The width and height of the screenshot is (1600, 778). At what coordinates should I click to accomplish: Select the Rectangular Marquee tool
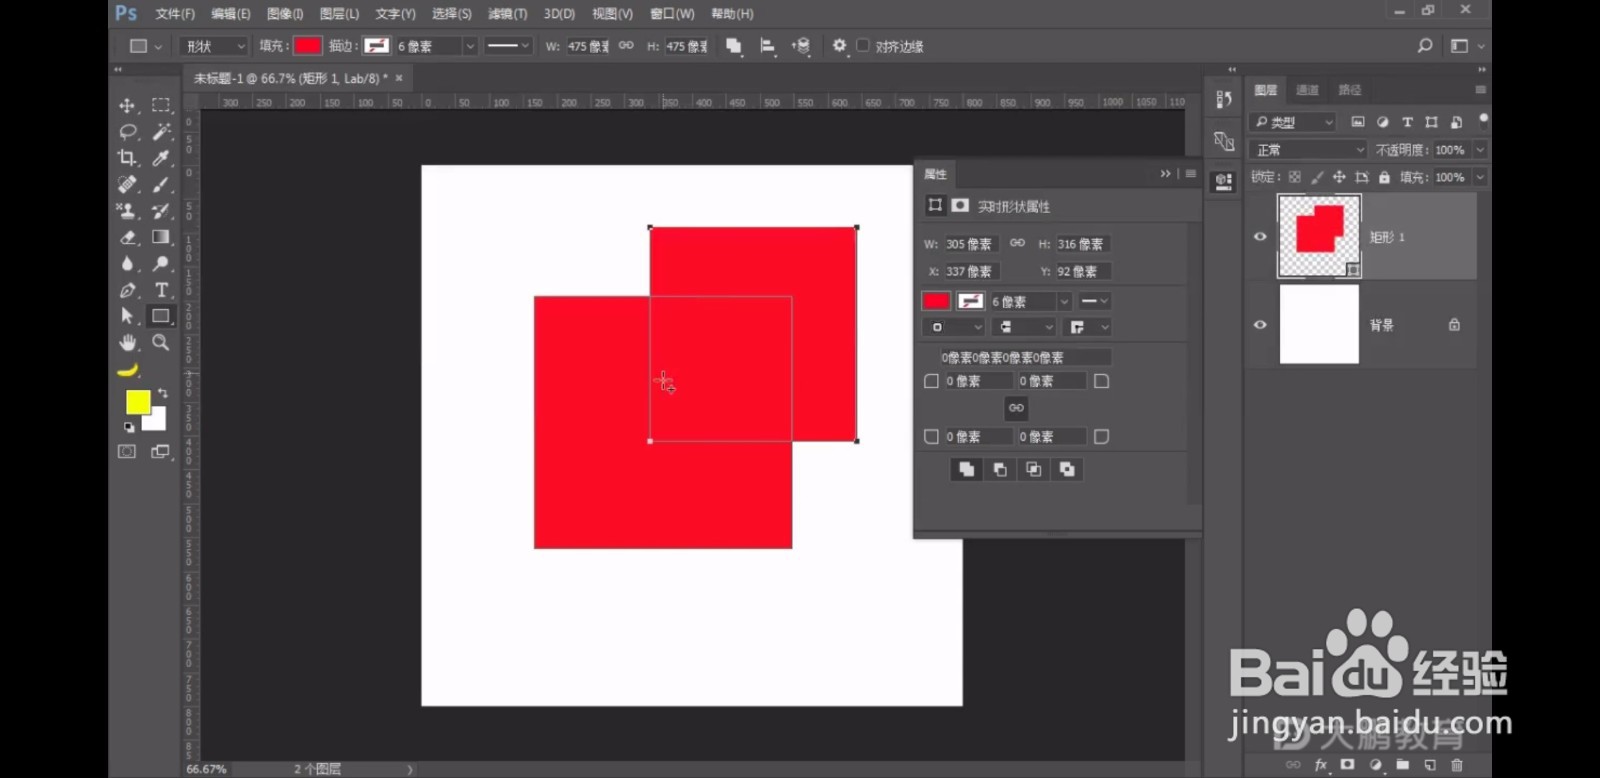(x=160, y=105)
